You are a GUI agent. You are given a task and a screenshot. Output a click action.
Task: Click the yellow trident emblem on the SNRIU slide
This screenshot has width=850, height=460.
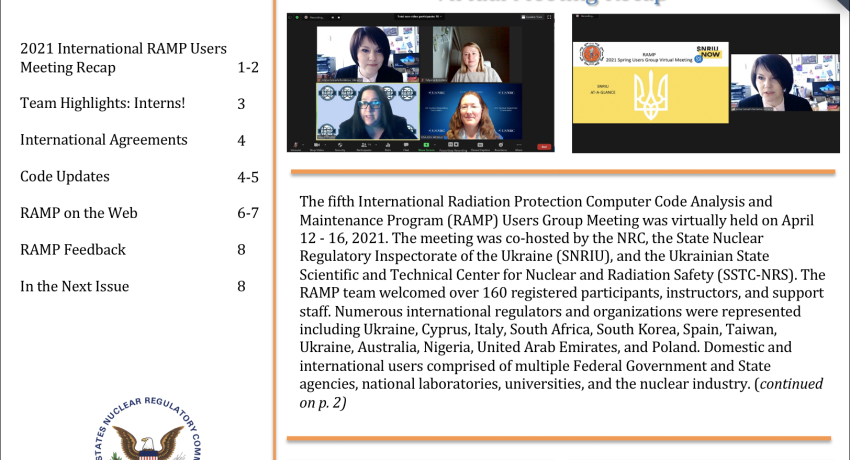coord(651,95)
